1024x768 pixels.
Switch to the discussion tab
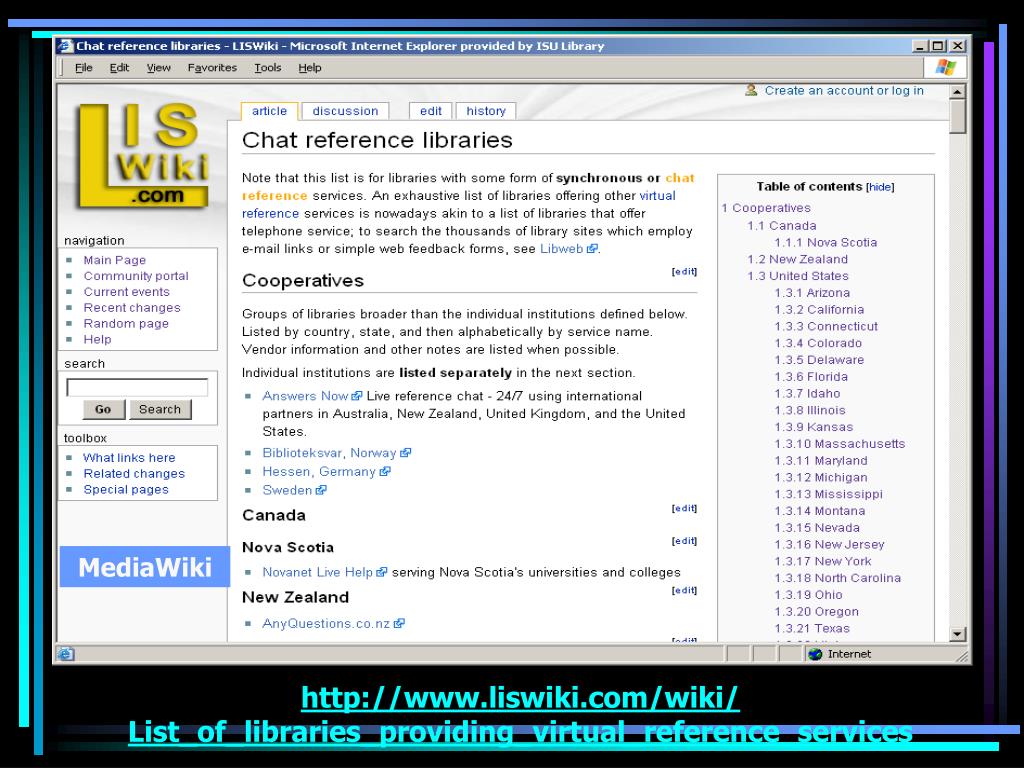[345, 111]
